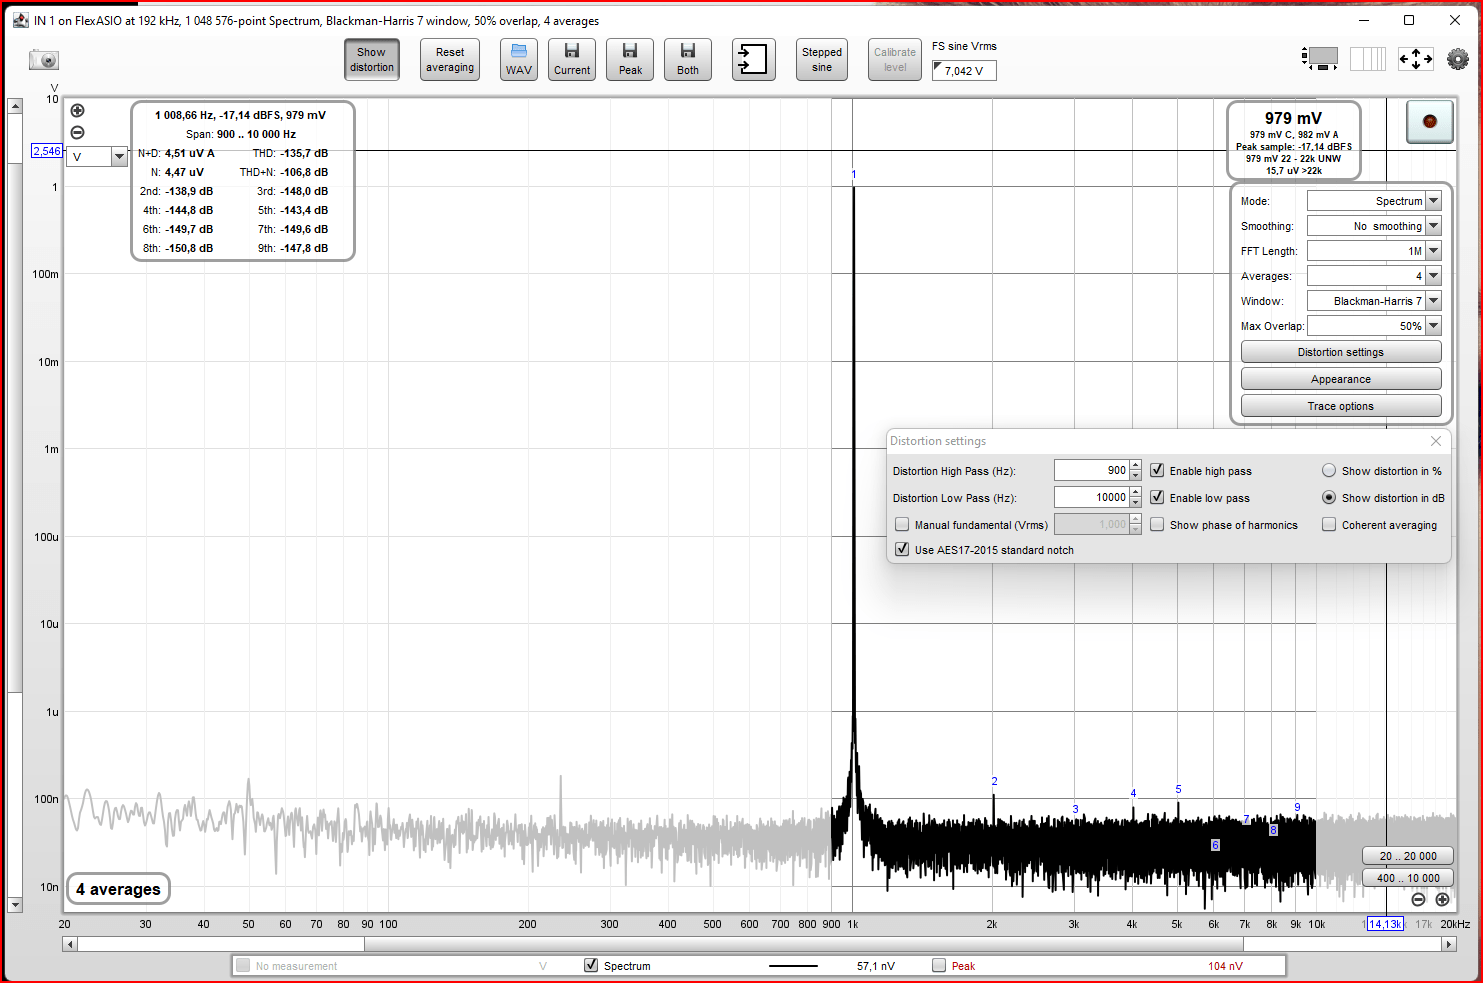Select Show distortion in dB radio

coord(1329,497)
